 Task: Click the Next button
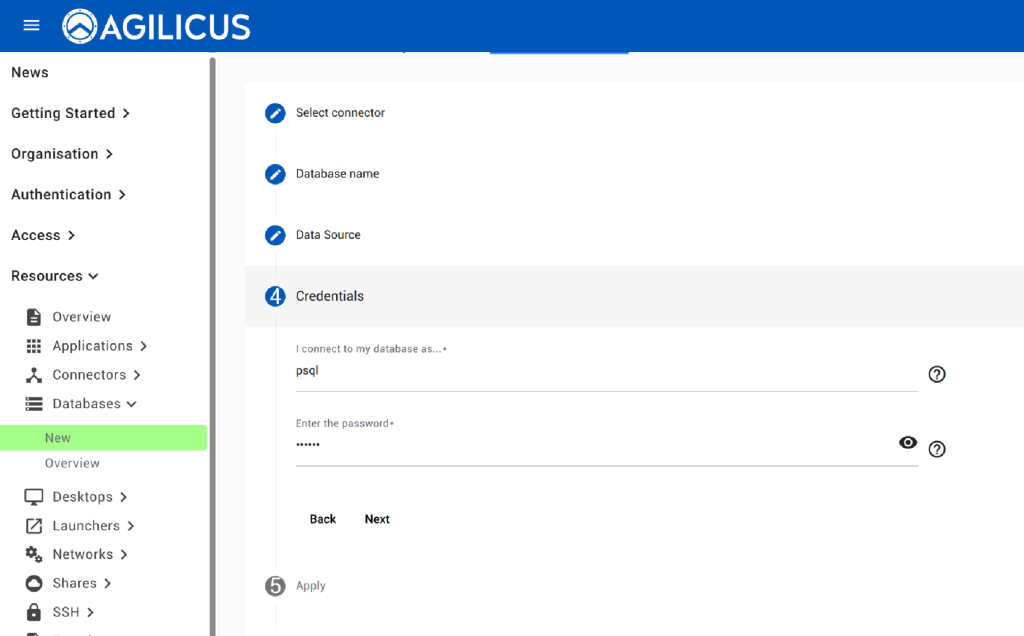pyautogui.click(x=377, y=519)
